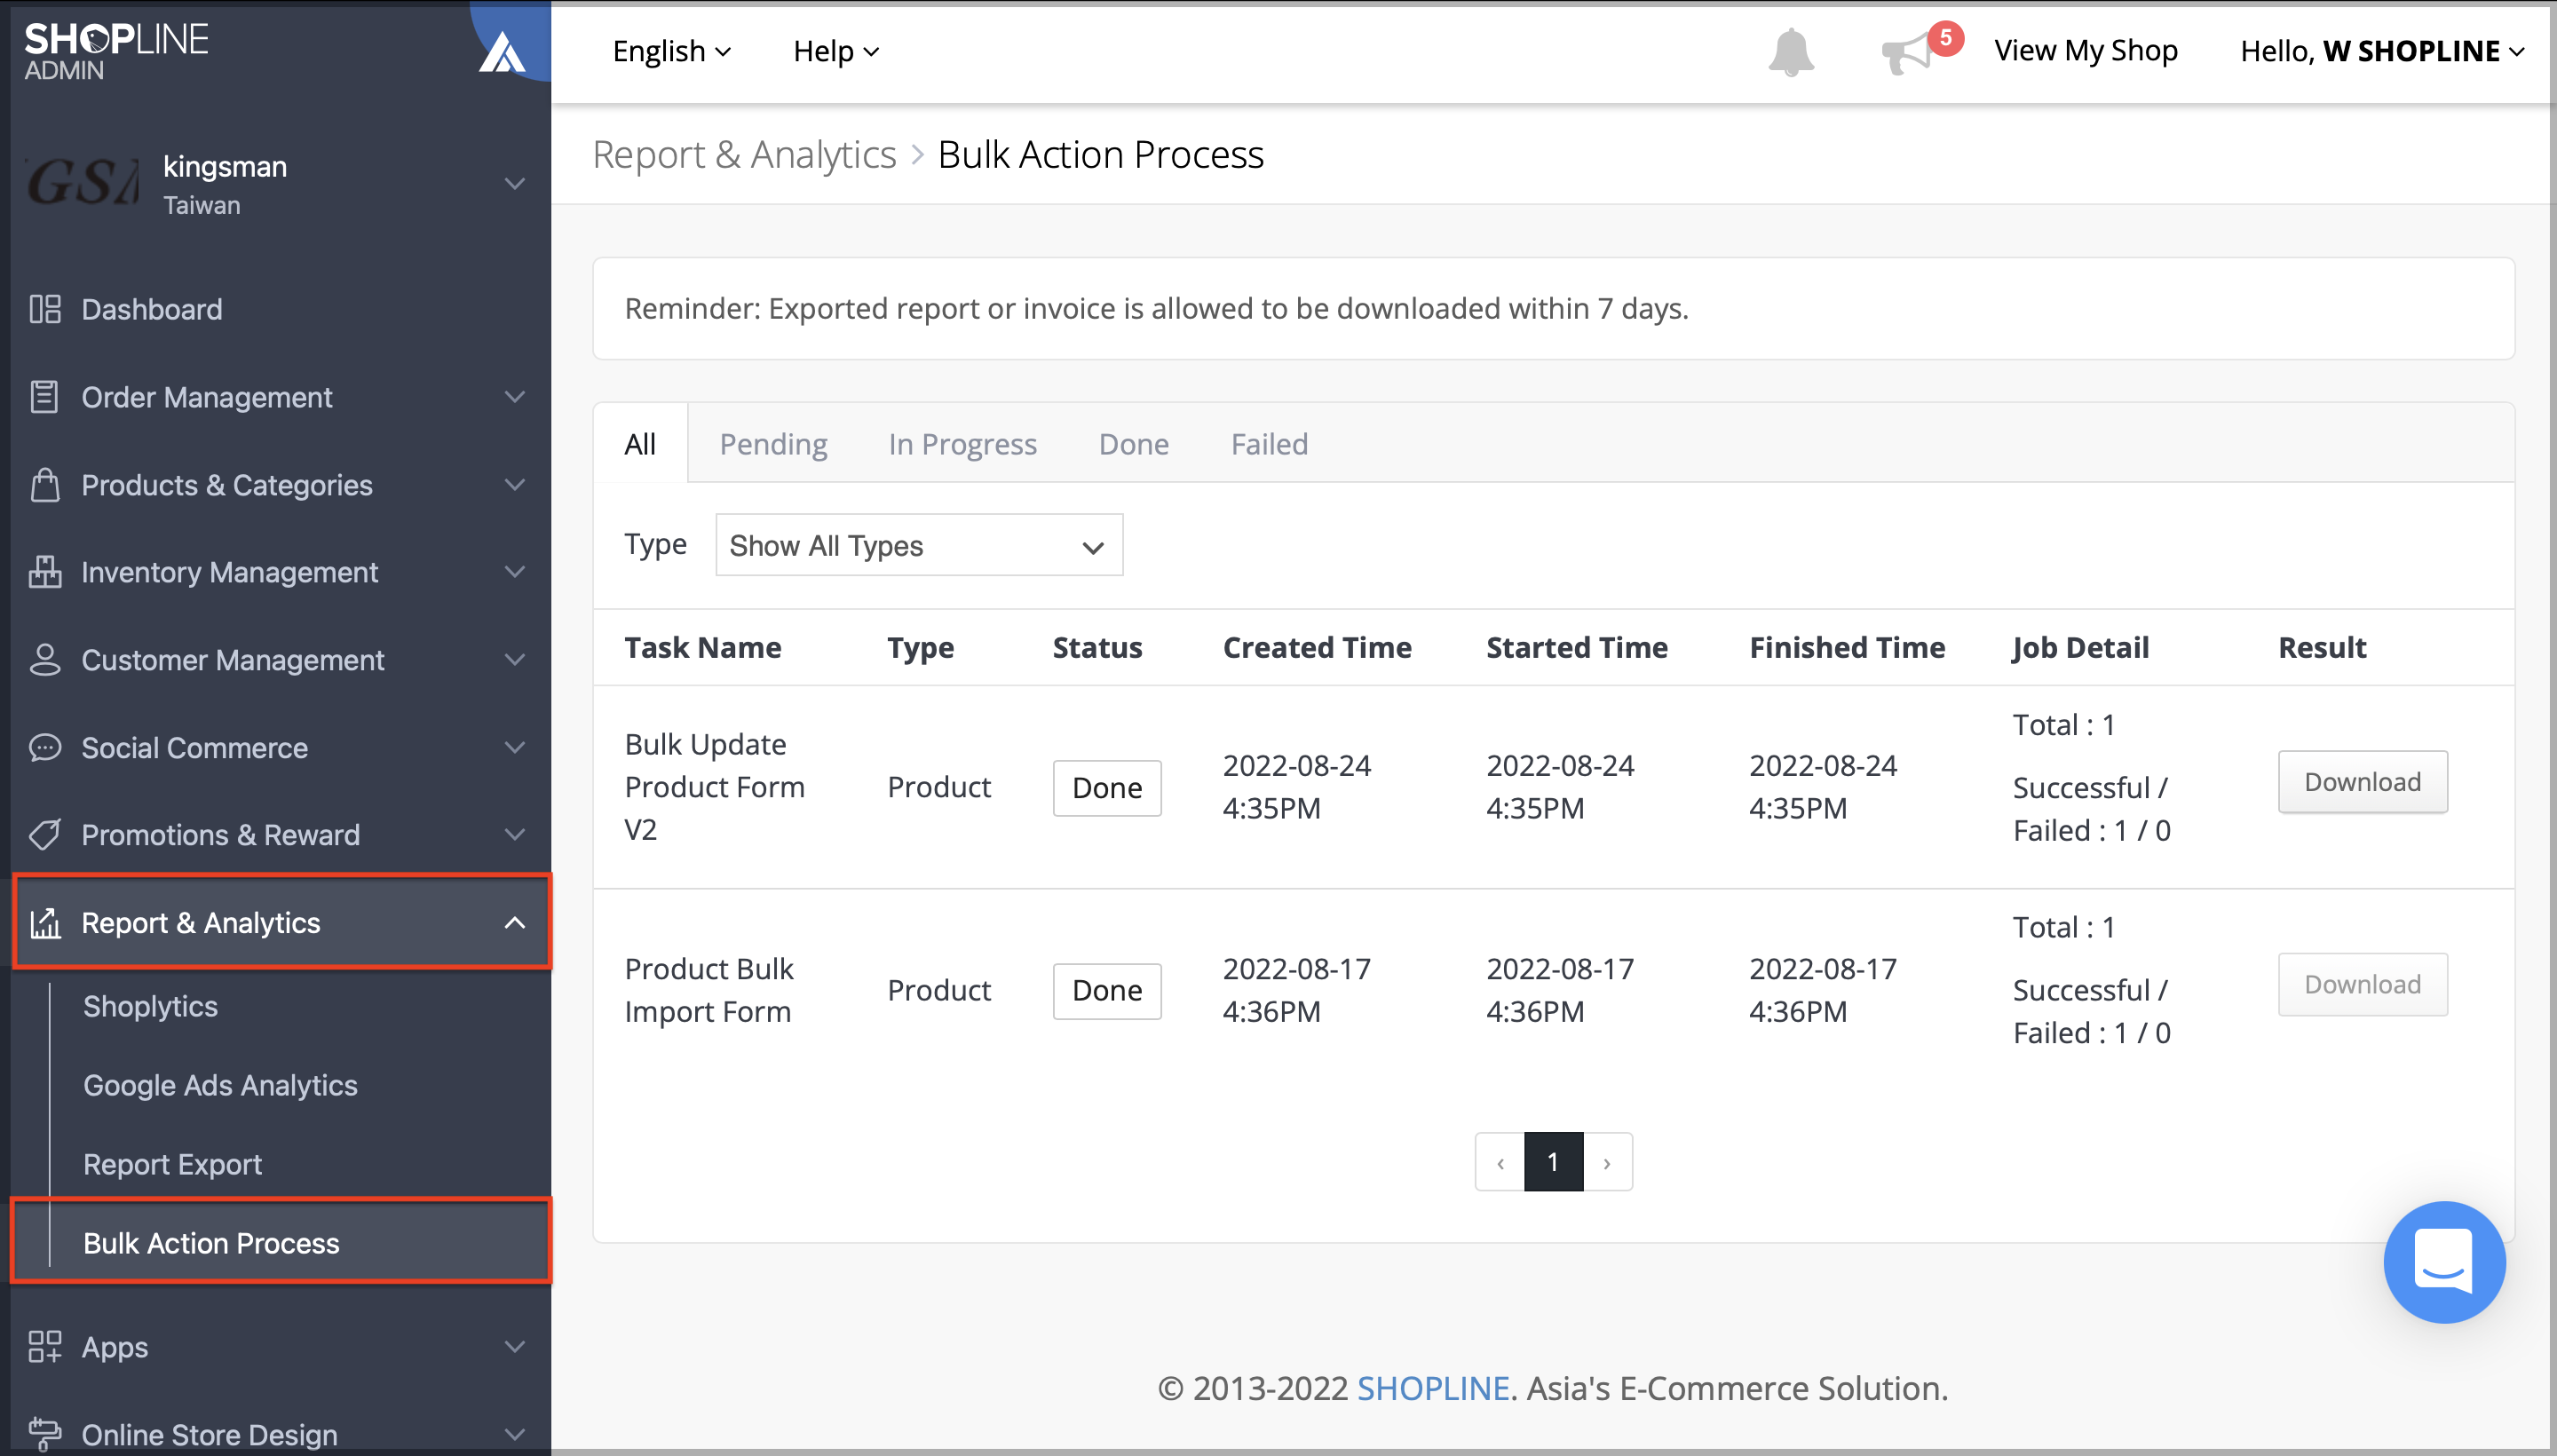
Task: Select page 1 in pagination
Action: click(x=1553, y=1162)
